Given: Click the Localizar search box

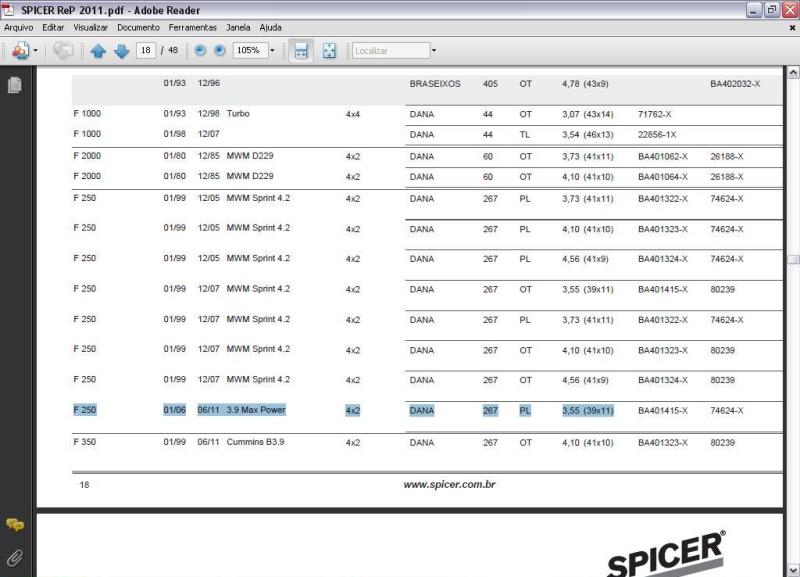Looking at the screenshot, I should (x=391, y=51).
